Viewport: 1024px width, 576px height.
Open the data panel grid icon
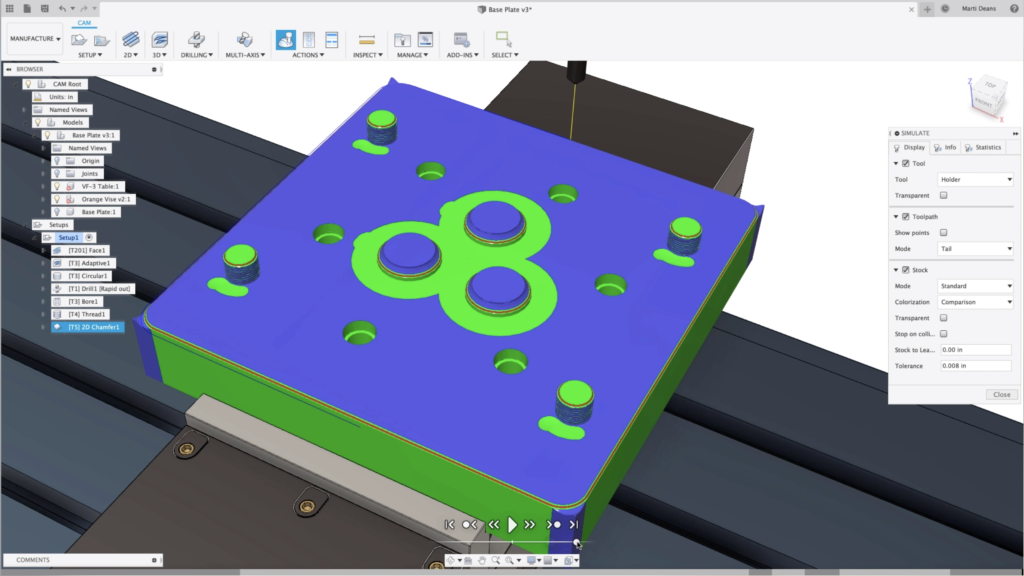(9, 8)
